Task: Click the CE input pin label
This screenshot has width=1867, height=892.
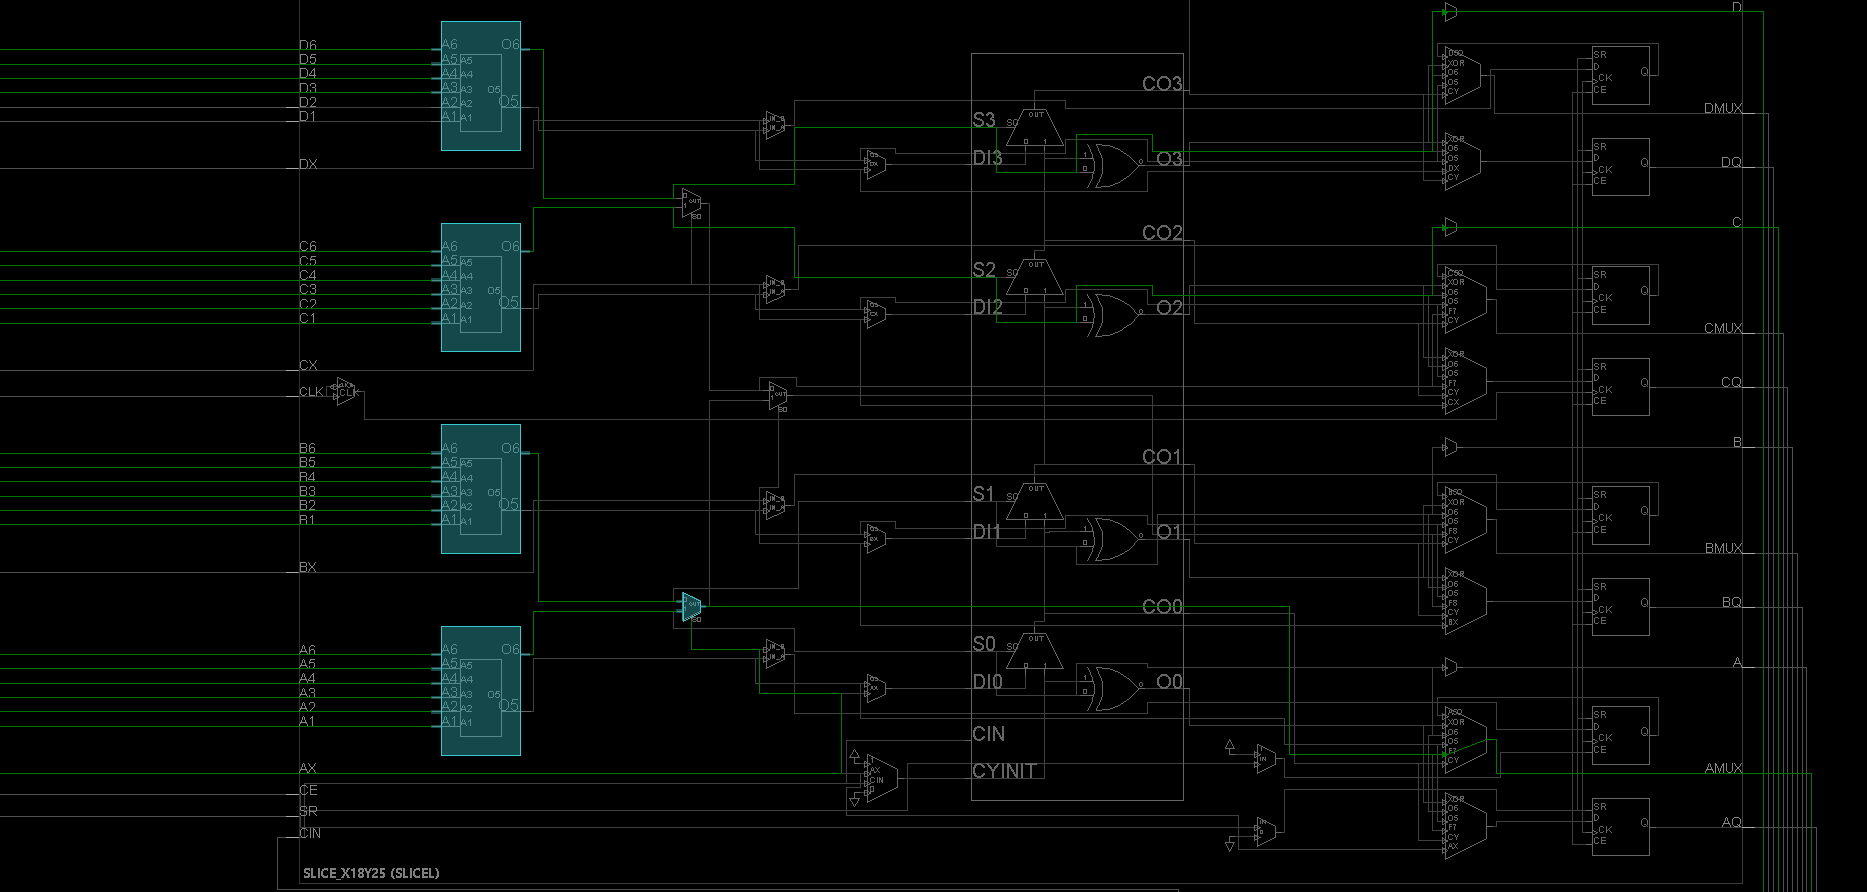Action: (308, 790)
